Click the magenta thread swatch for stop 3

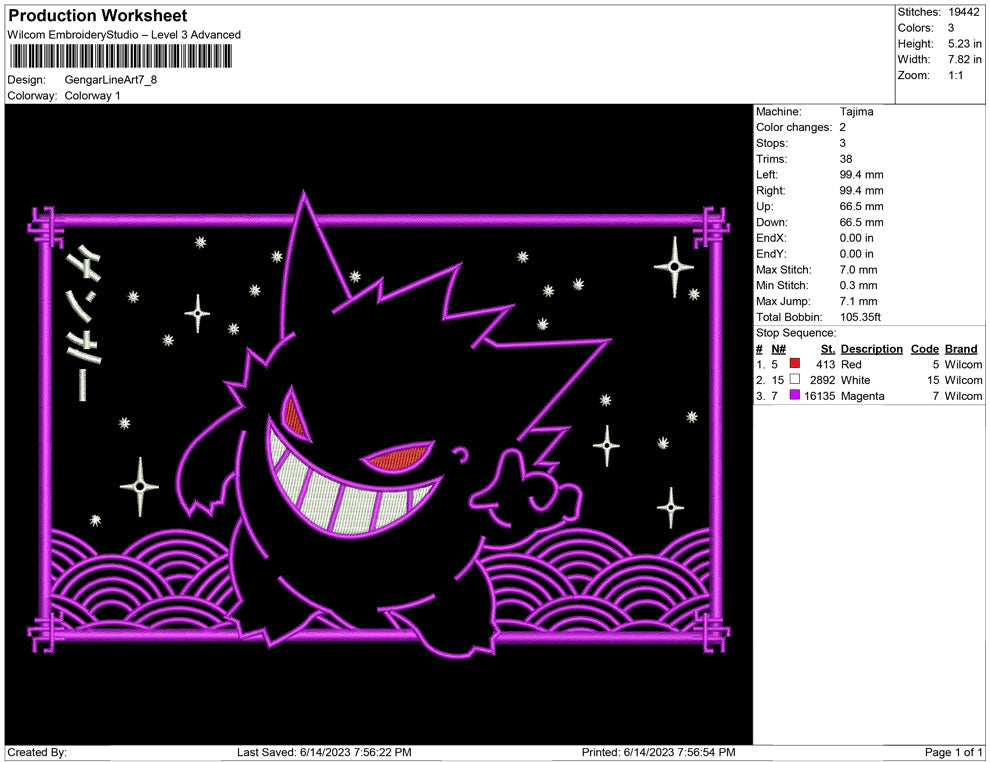pos(793,396)
